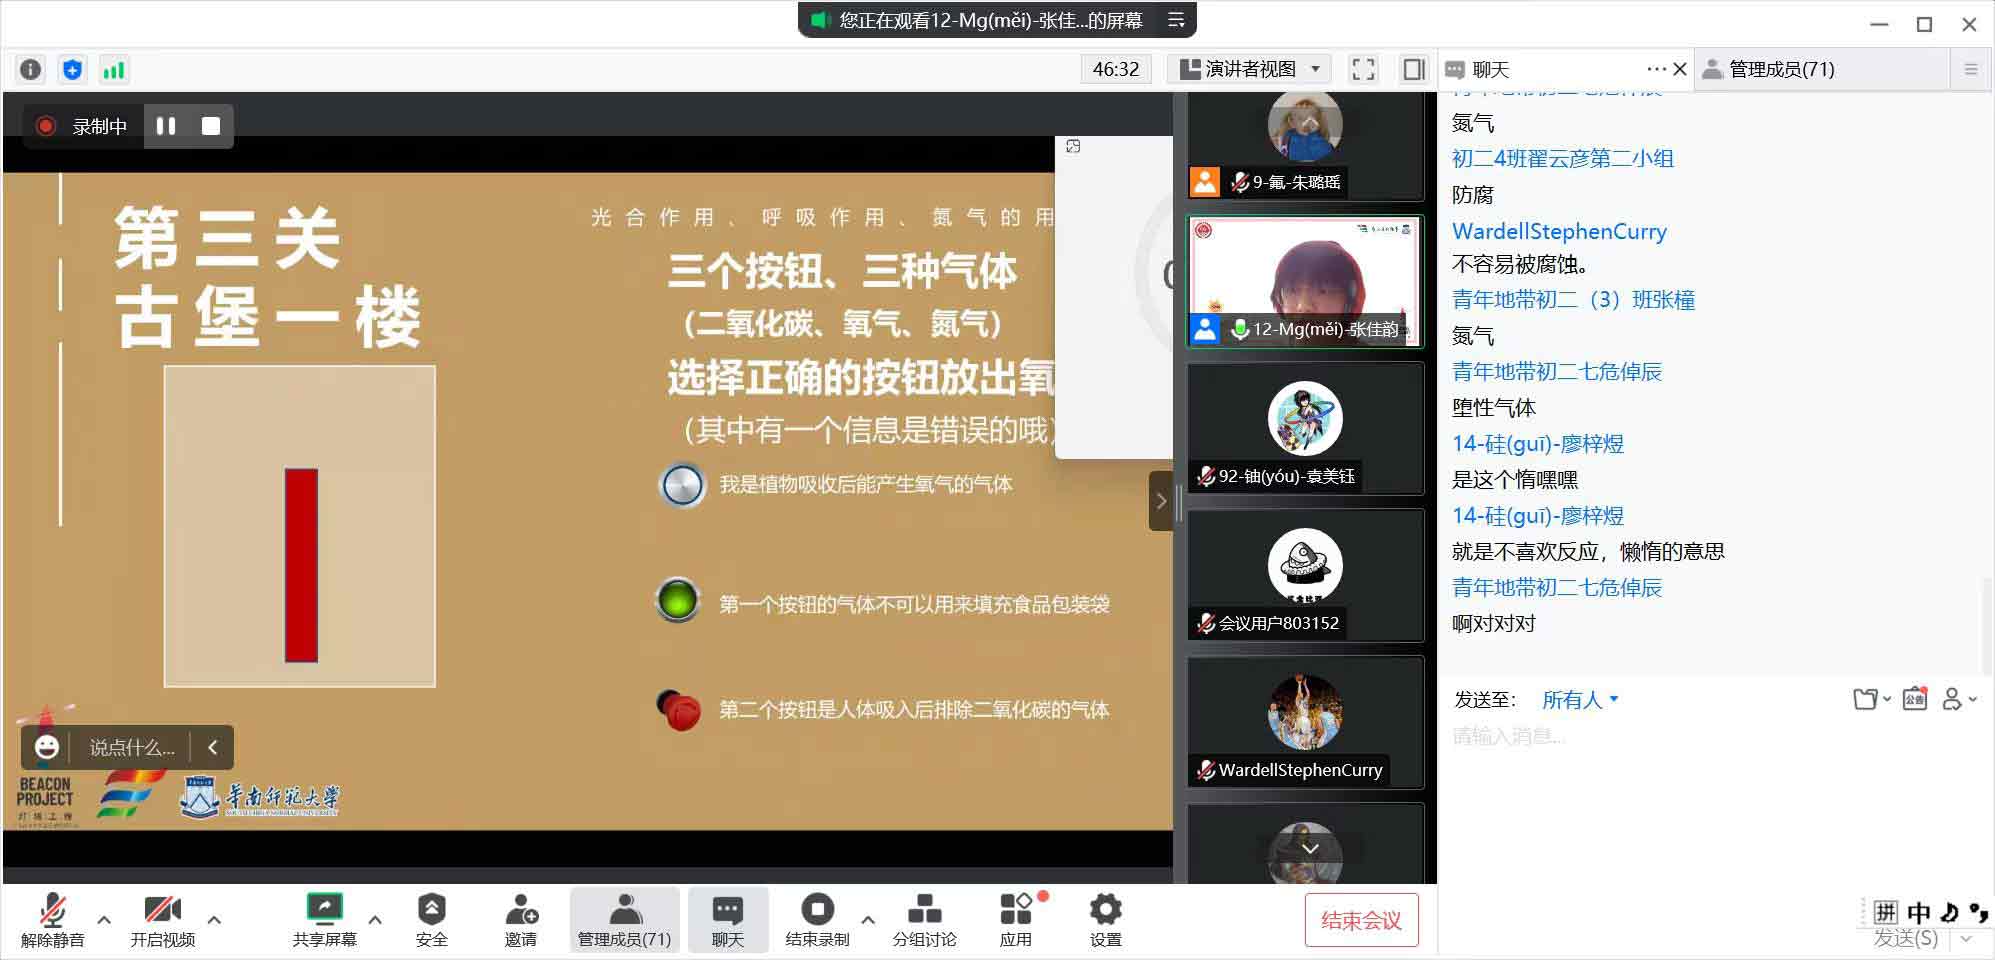Open the blue security shield icon
The height and width of the screenshot is (960, 1995).
pos(72,69)
